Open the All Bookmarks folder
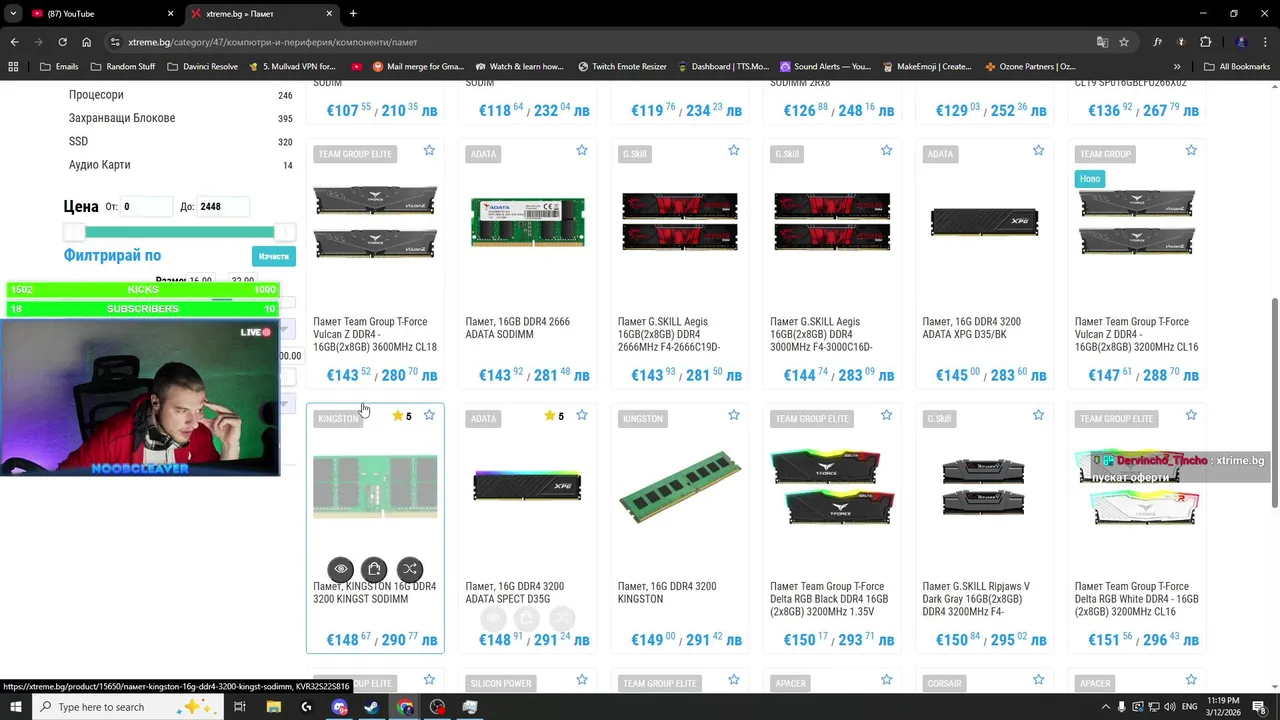1280x720 pixels. click(x=1237, y=67)
